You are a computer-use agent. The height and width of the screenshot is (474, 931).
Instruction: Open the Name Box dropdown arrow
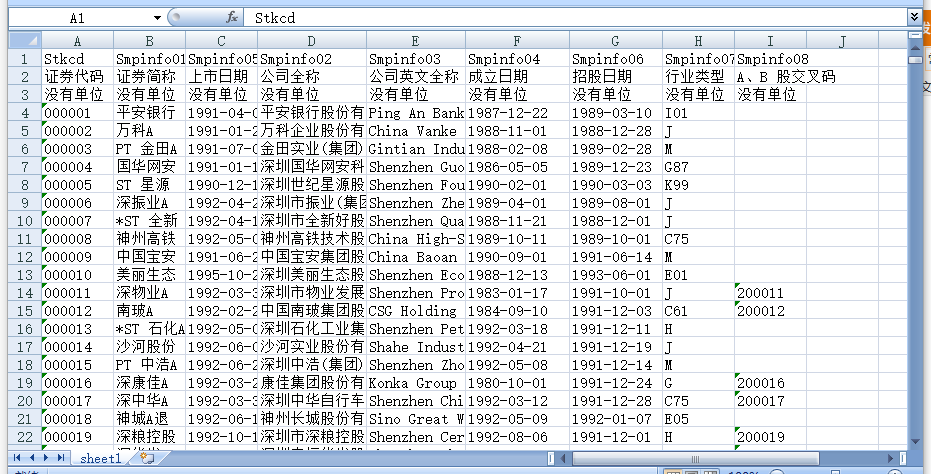click(157, 18)
